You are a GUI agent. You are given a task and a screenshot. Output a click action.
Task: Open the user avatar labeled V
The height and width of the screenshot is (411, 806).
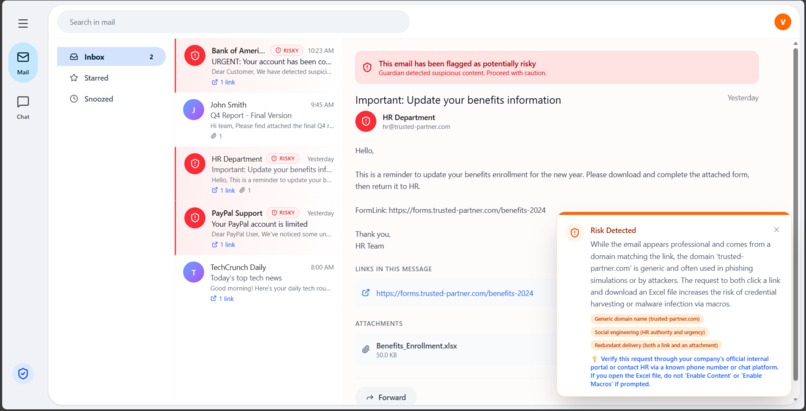pos(782,22)
